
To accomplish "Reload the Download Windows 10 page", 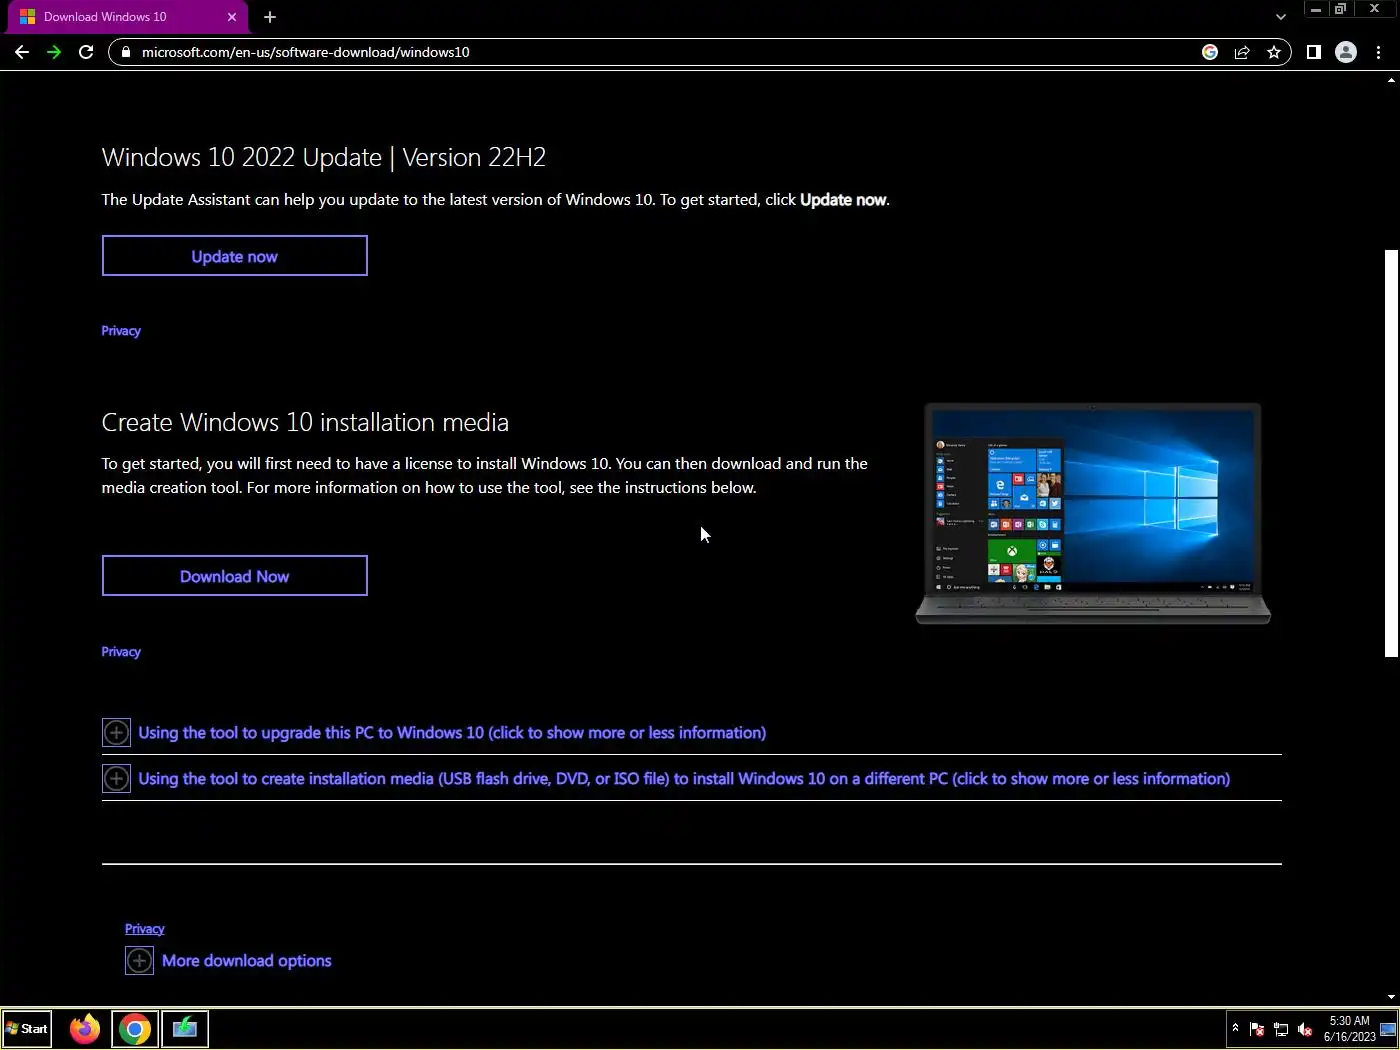I will coord(86,52).
